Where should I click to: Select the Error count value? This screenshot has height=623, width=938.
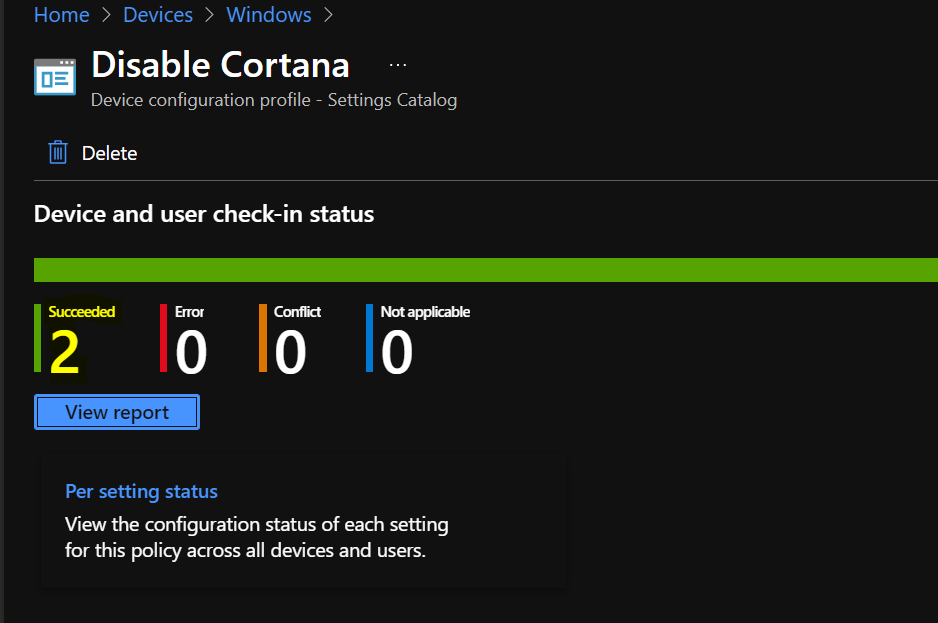[191, 352]
